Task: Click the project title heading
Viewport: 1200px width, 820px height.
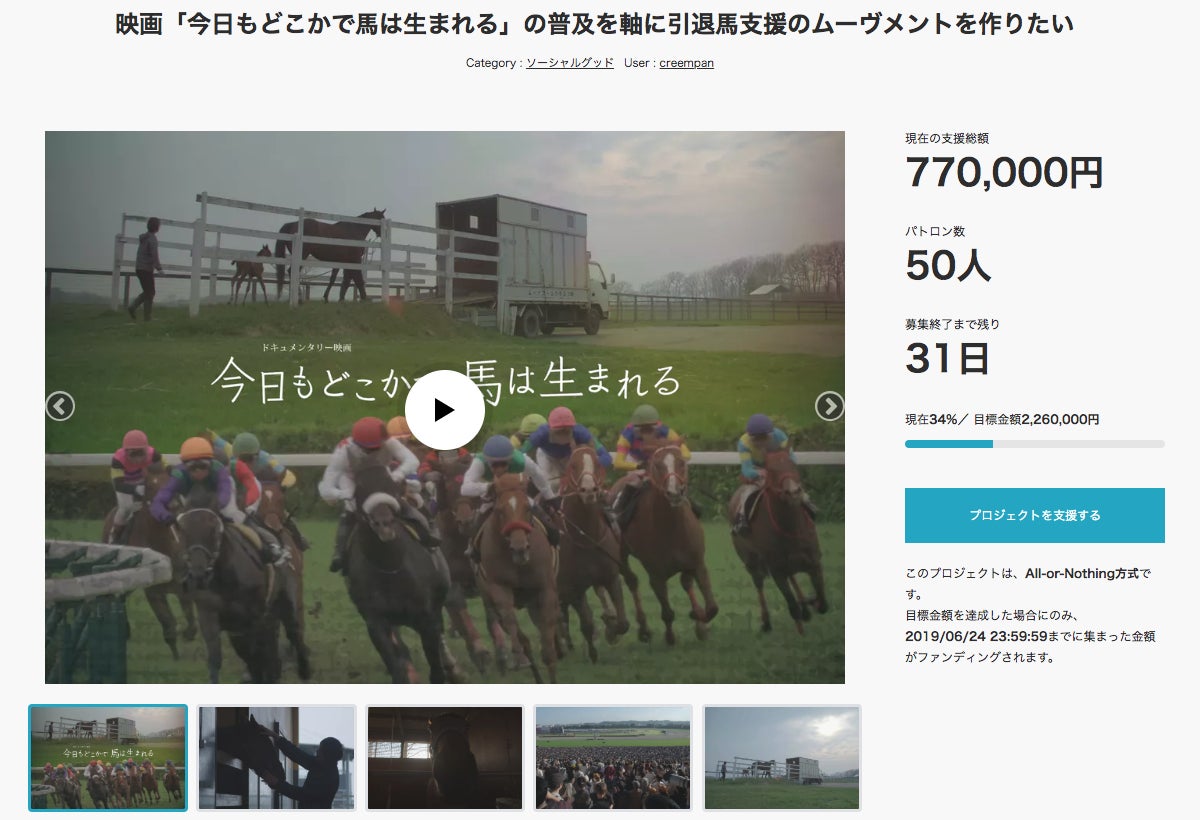Action: 595,24
